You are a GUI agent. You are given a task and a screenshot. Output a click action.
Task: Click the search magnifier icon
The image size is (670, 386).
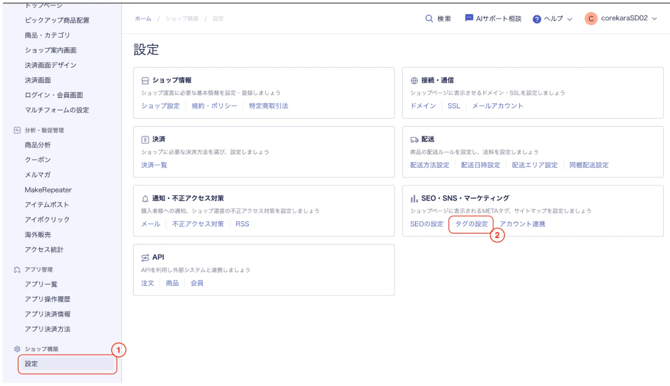[429, 18]
